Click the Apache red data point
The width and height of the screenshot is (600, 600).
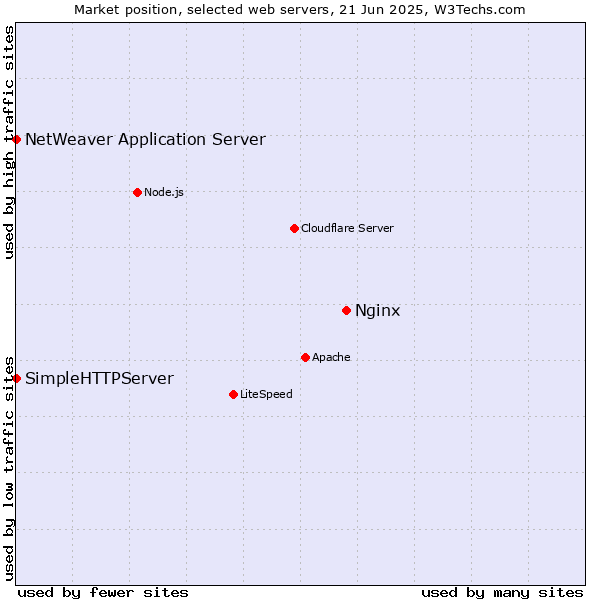pyautogui.click(x=305, y=357)
